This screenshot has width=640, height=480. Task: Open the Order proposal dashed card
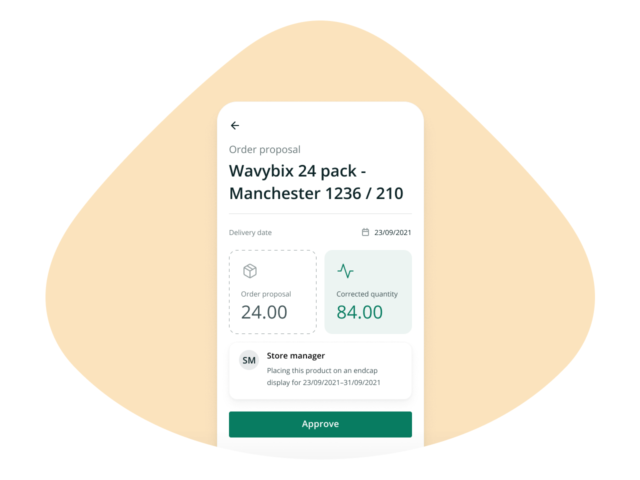click(x=273, y=292)
